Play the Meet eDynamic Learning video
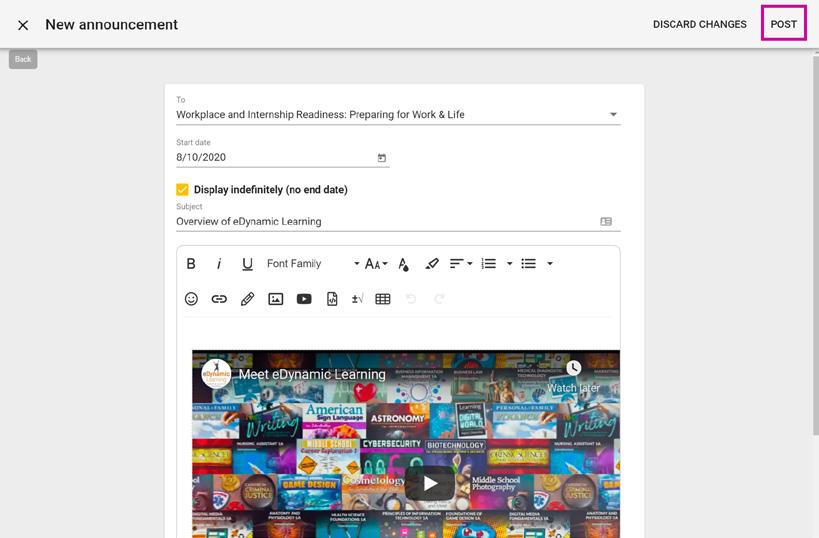 point(430,483)
